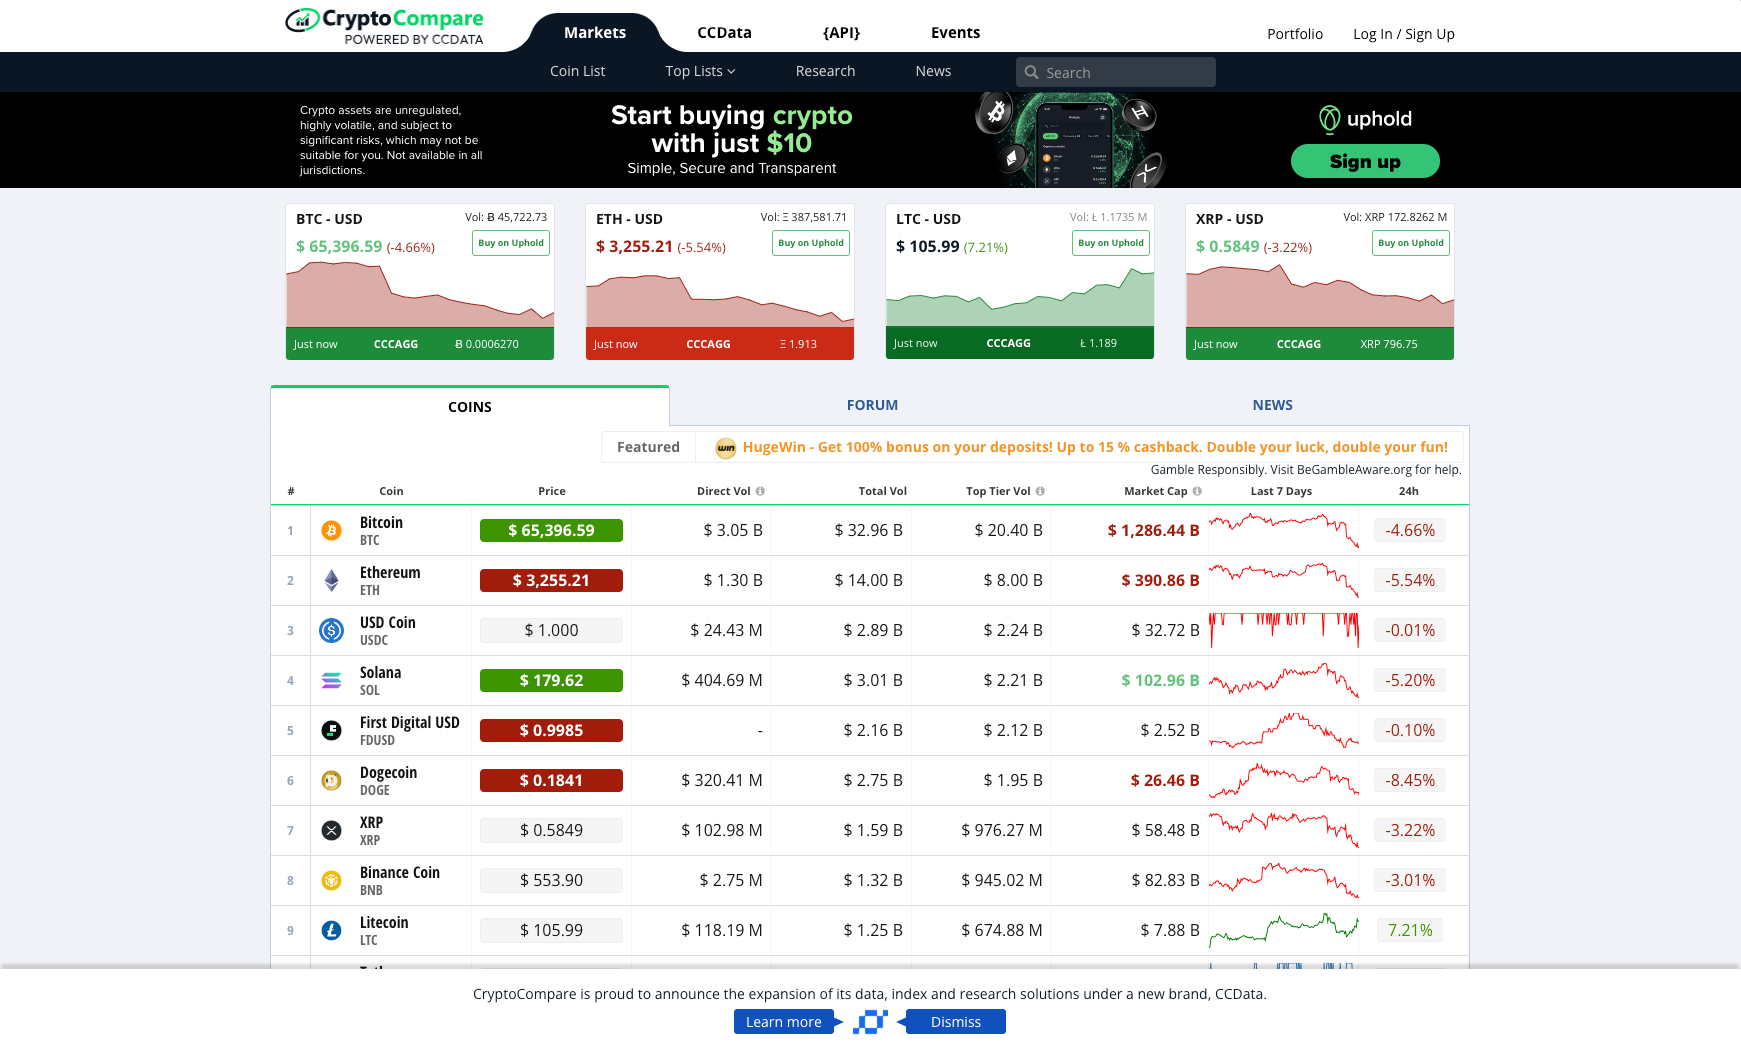
Task: Click Buy on Uphold in ETH card
Action: (811, 243)
